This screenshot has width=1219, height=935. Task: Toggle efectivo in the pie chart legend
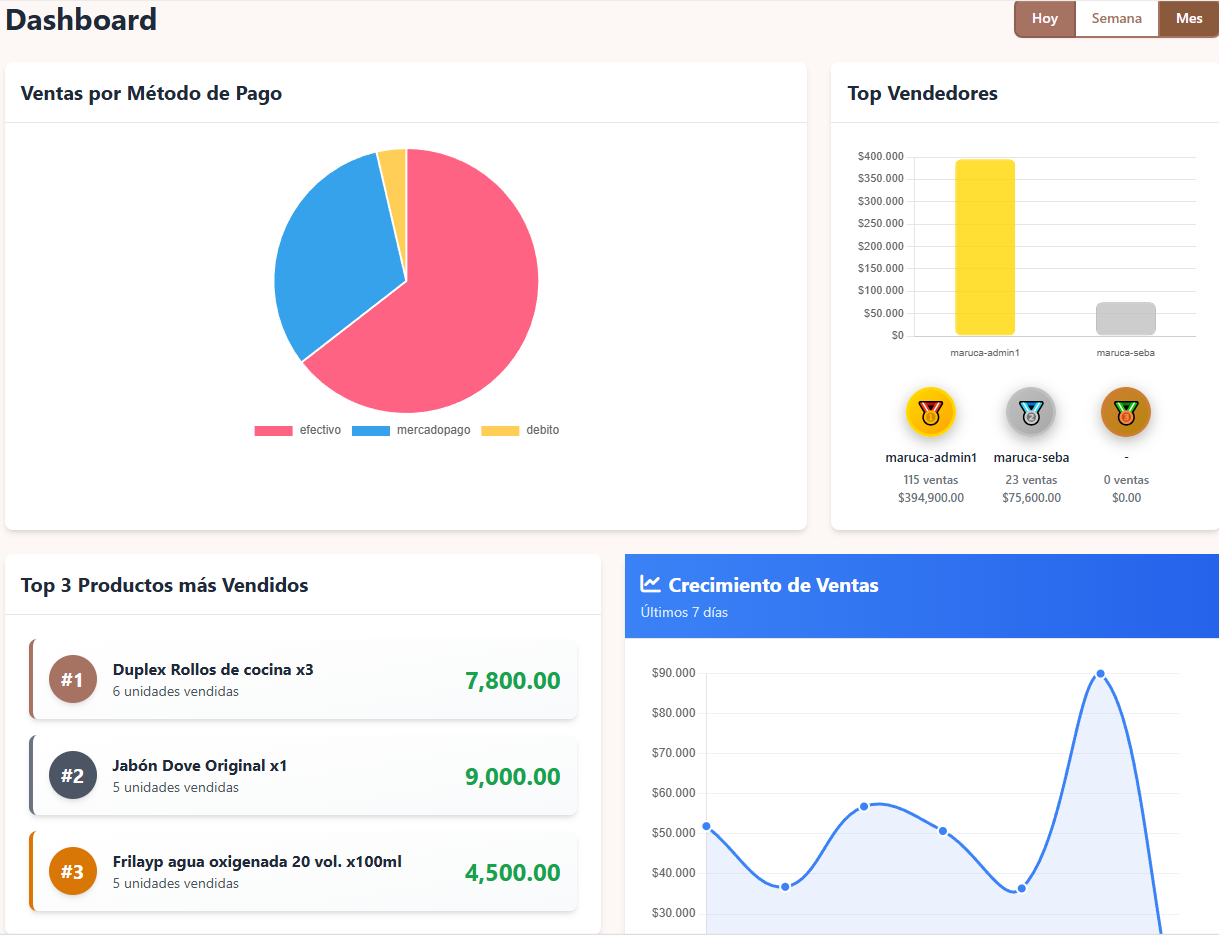298,430
